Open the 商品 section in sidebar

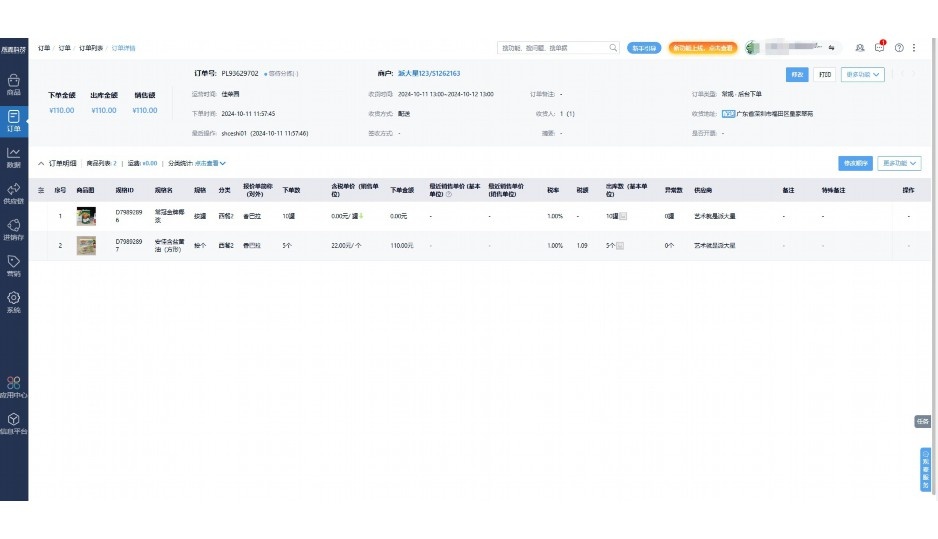pos(14,83)
